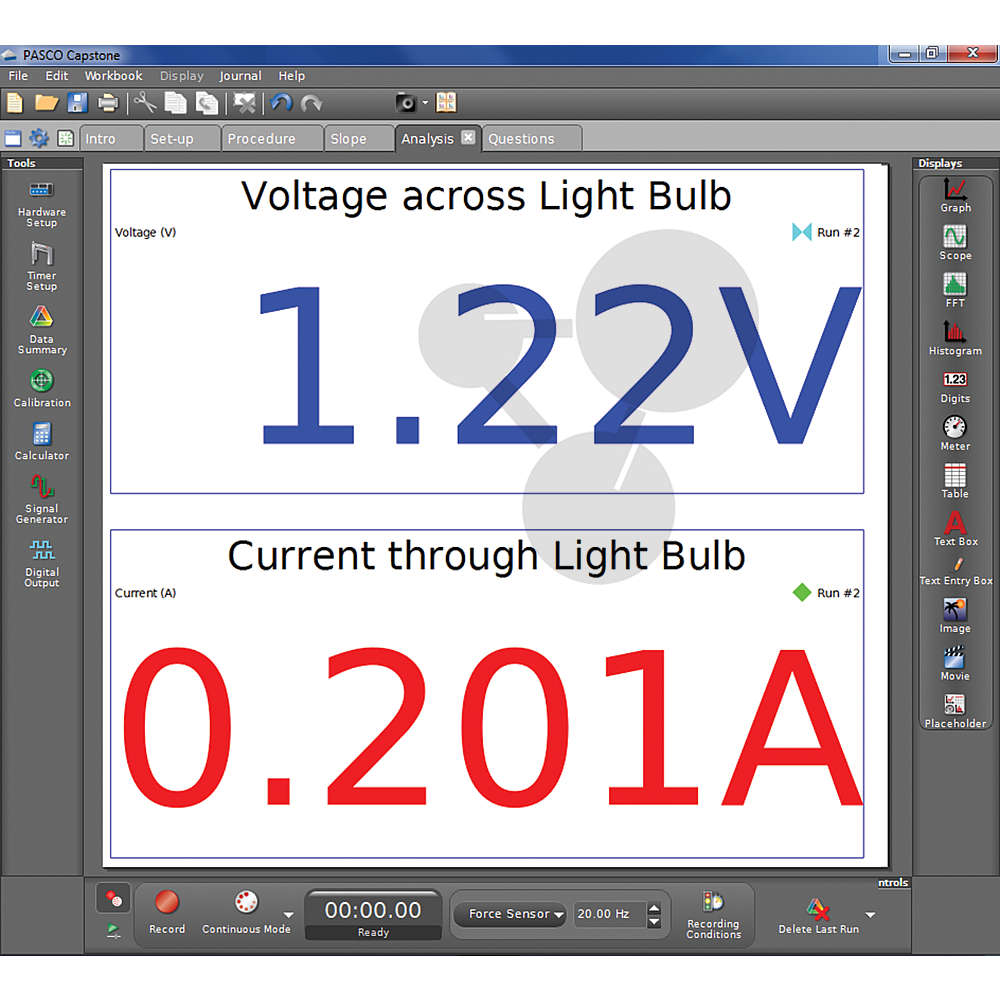Click the print toolbar icon
Image resolution: width=1000 pixels, height=1000 pixels.
point(108,103)
